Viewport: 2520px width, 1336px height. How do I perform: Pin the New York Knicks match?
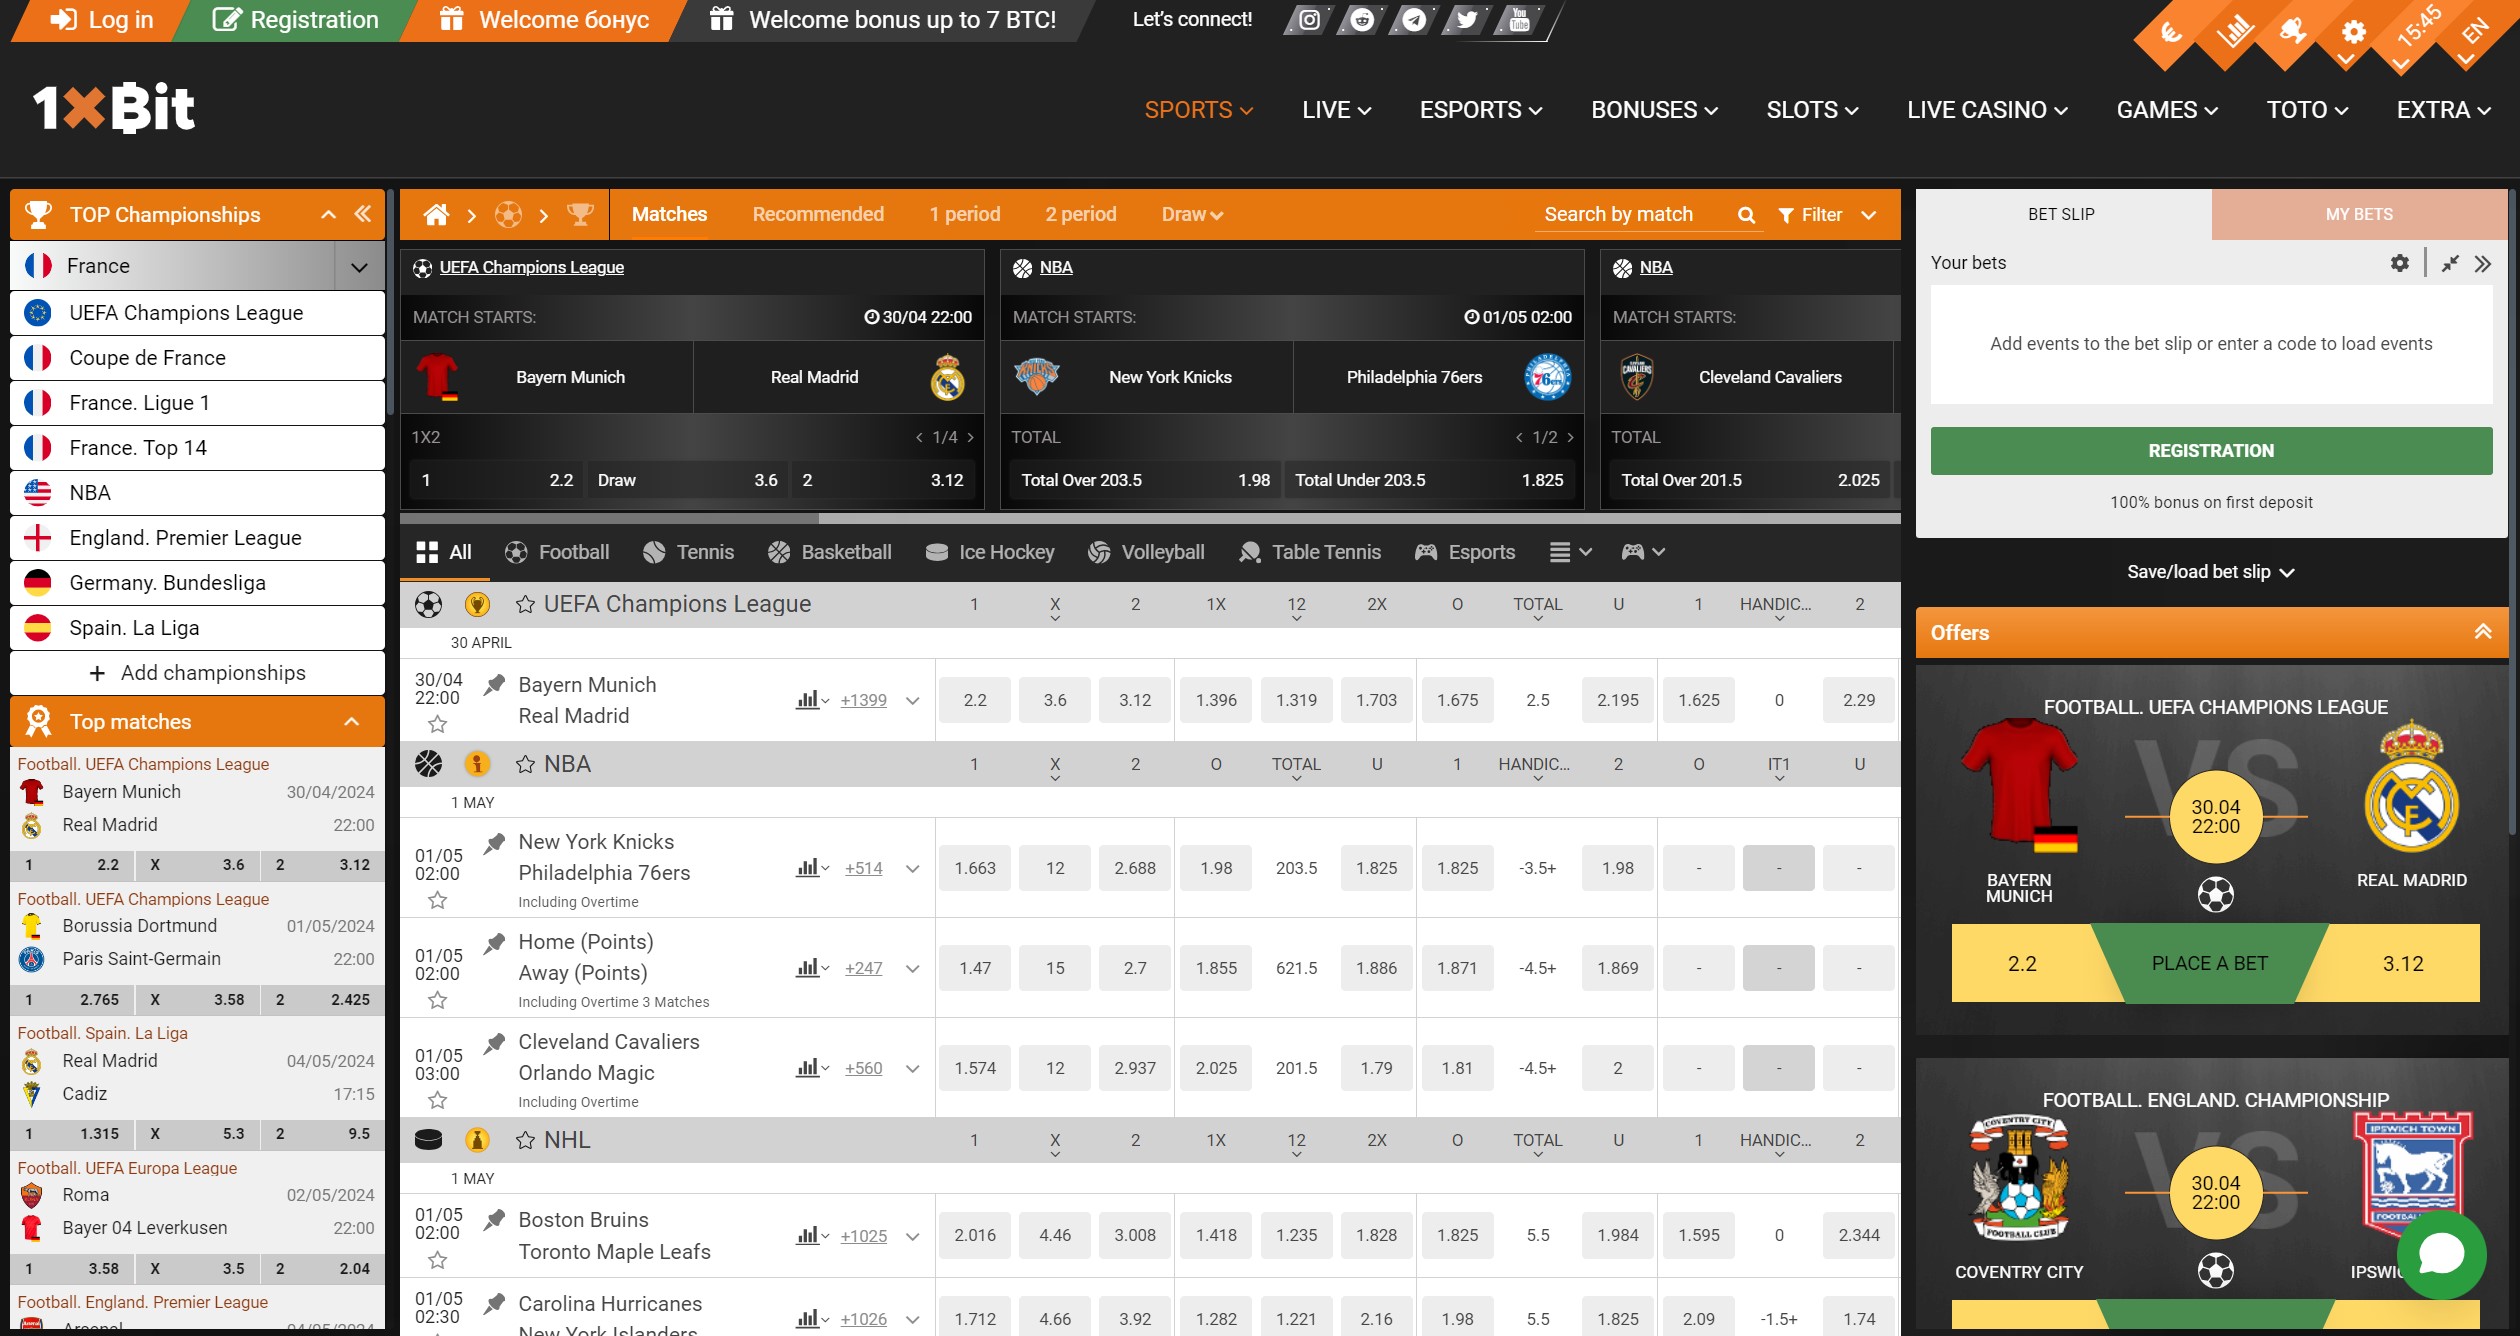[494, 844]
